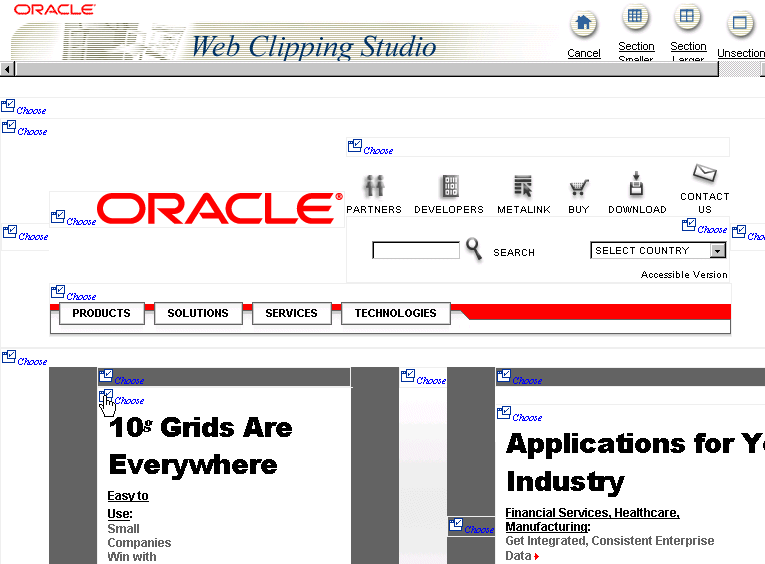The width and height of the screenshot is (765, 564).
Task: Open Financial Services, Healthcare, Manufacturing link
Action: coord(592,520)
